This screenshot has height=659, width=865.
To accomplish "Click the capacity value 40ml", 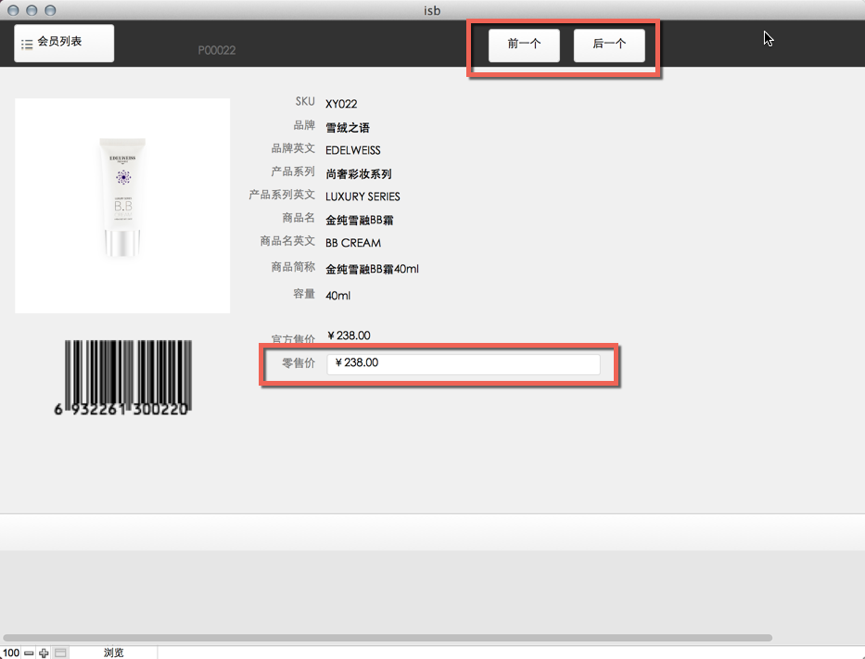I will tap(338, 296).
